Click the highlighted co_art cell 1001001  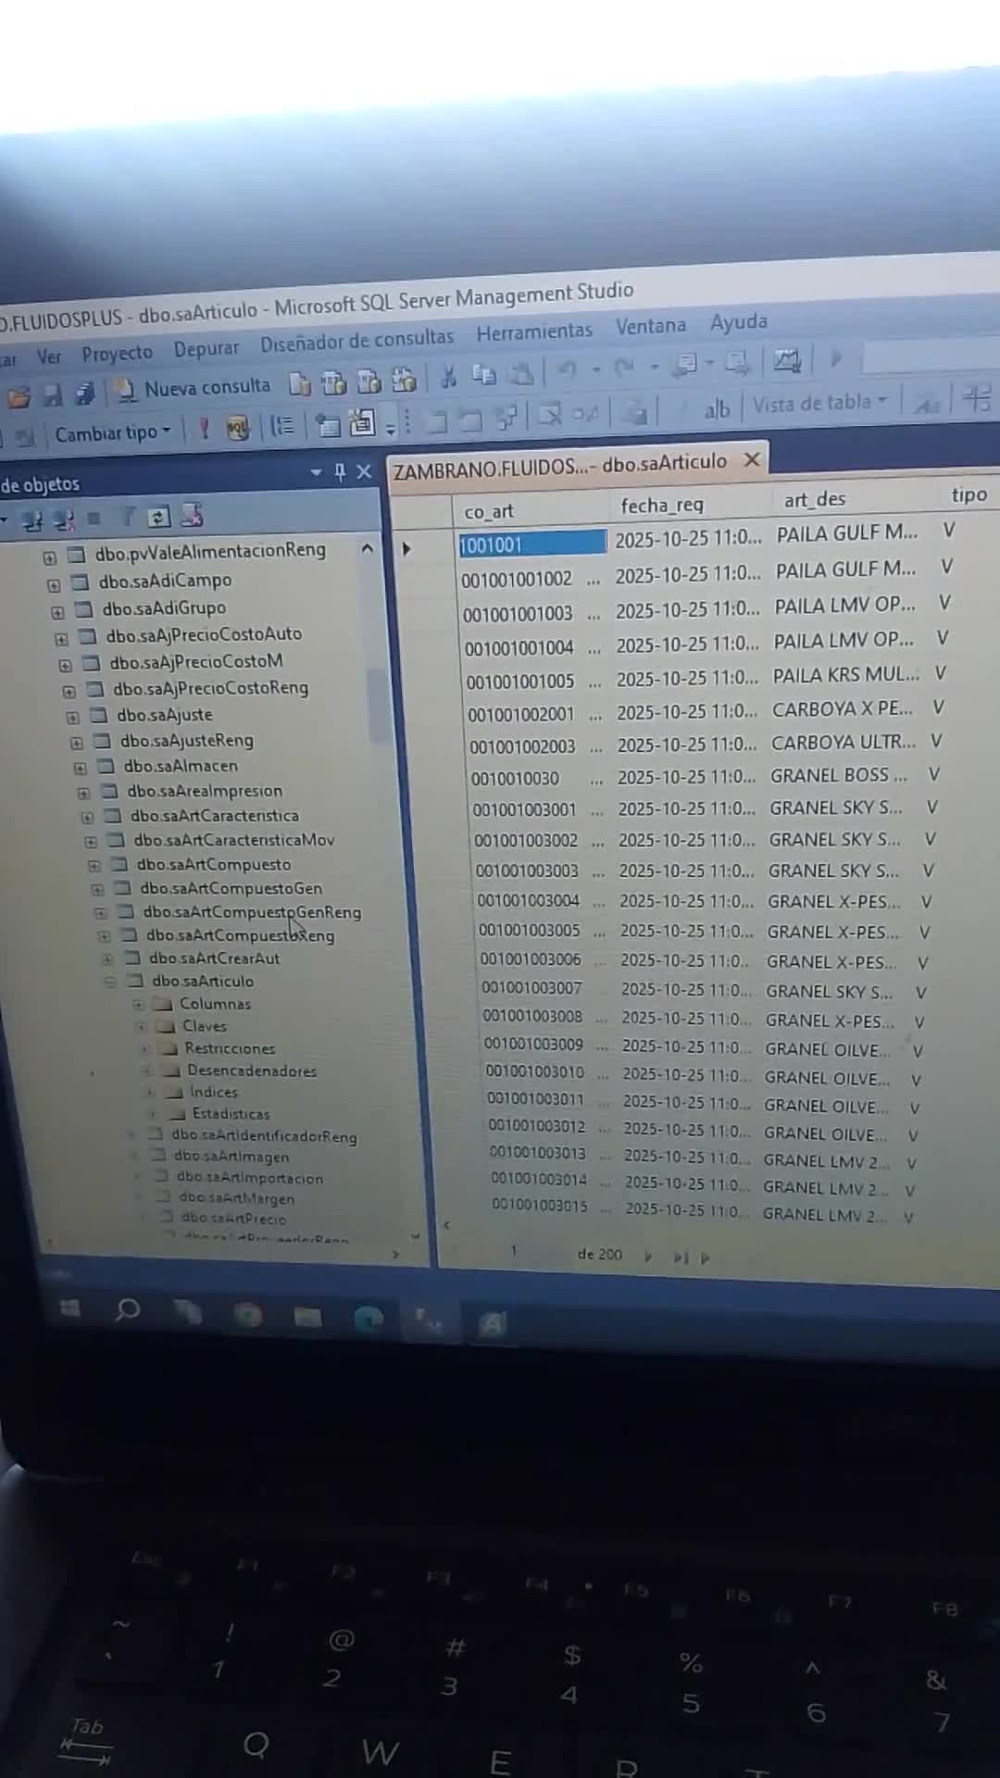532,543
